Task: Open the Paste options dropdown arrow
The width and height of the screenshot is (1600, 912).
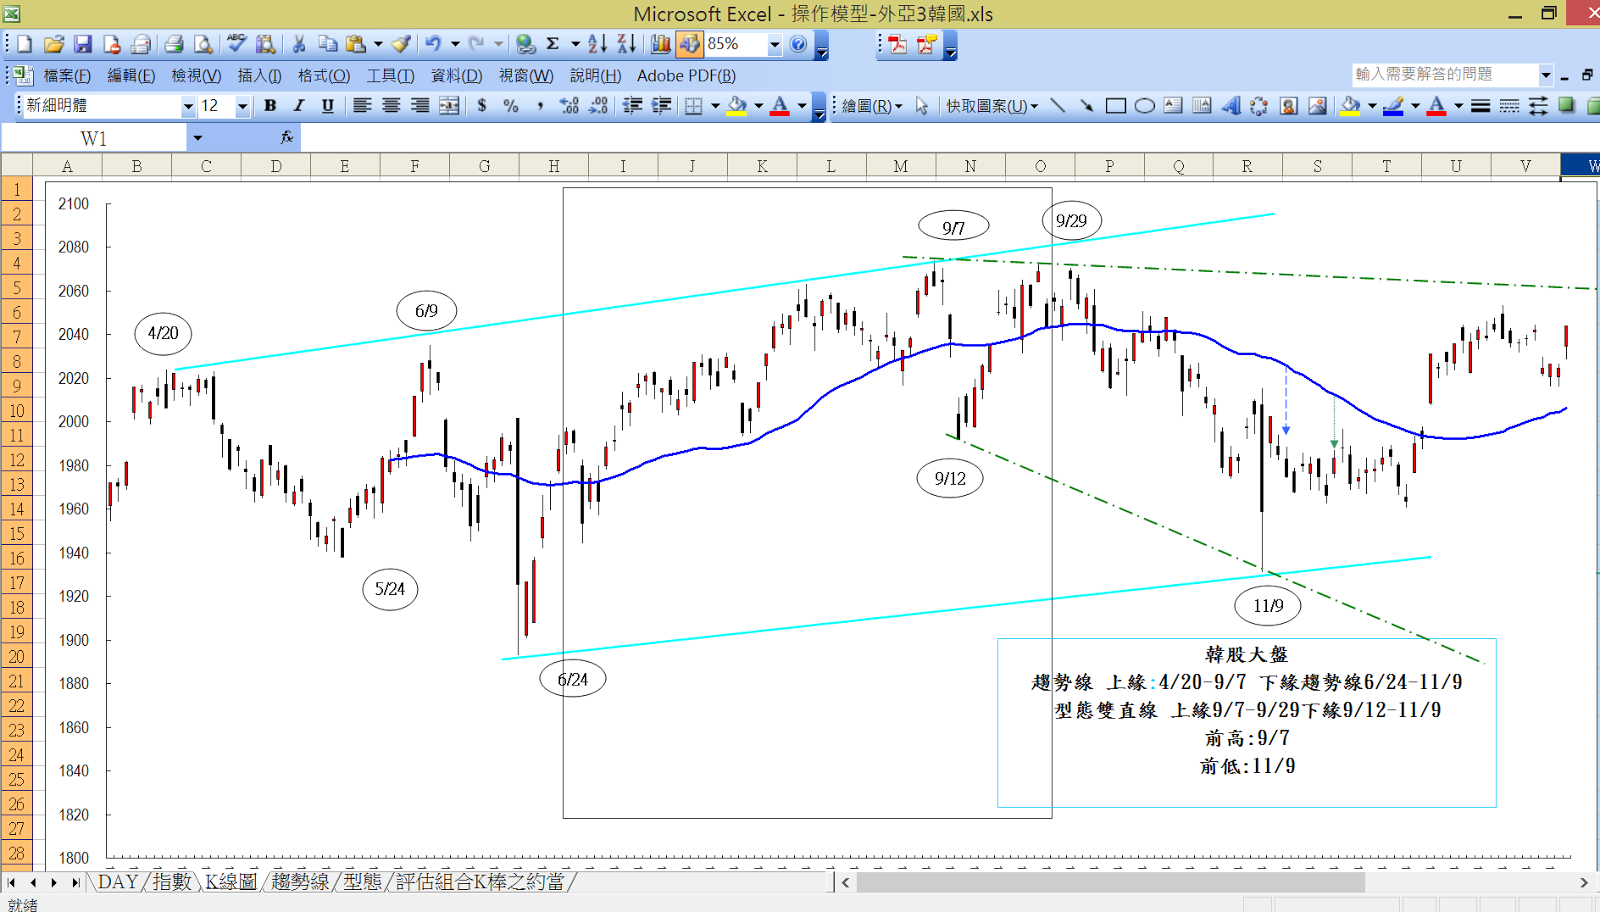Action: click(378, 44)
